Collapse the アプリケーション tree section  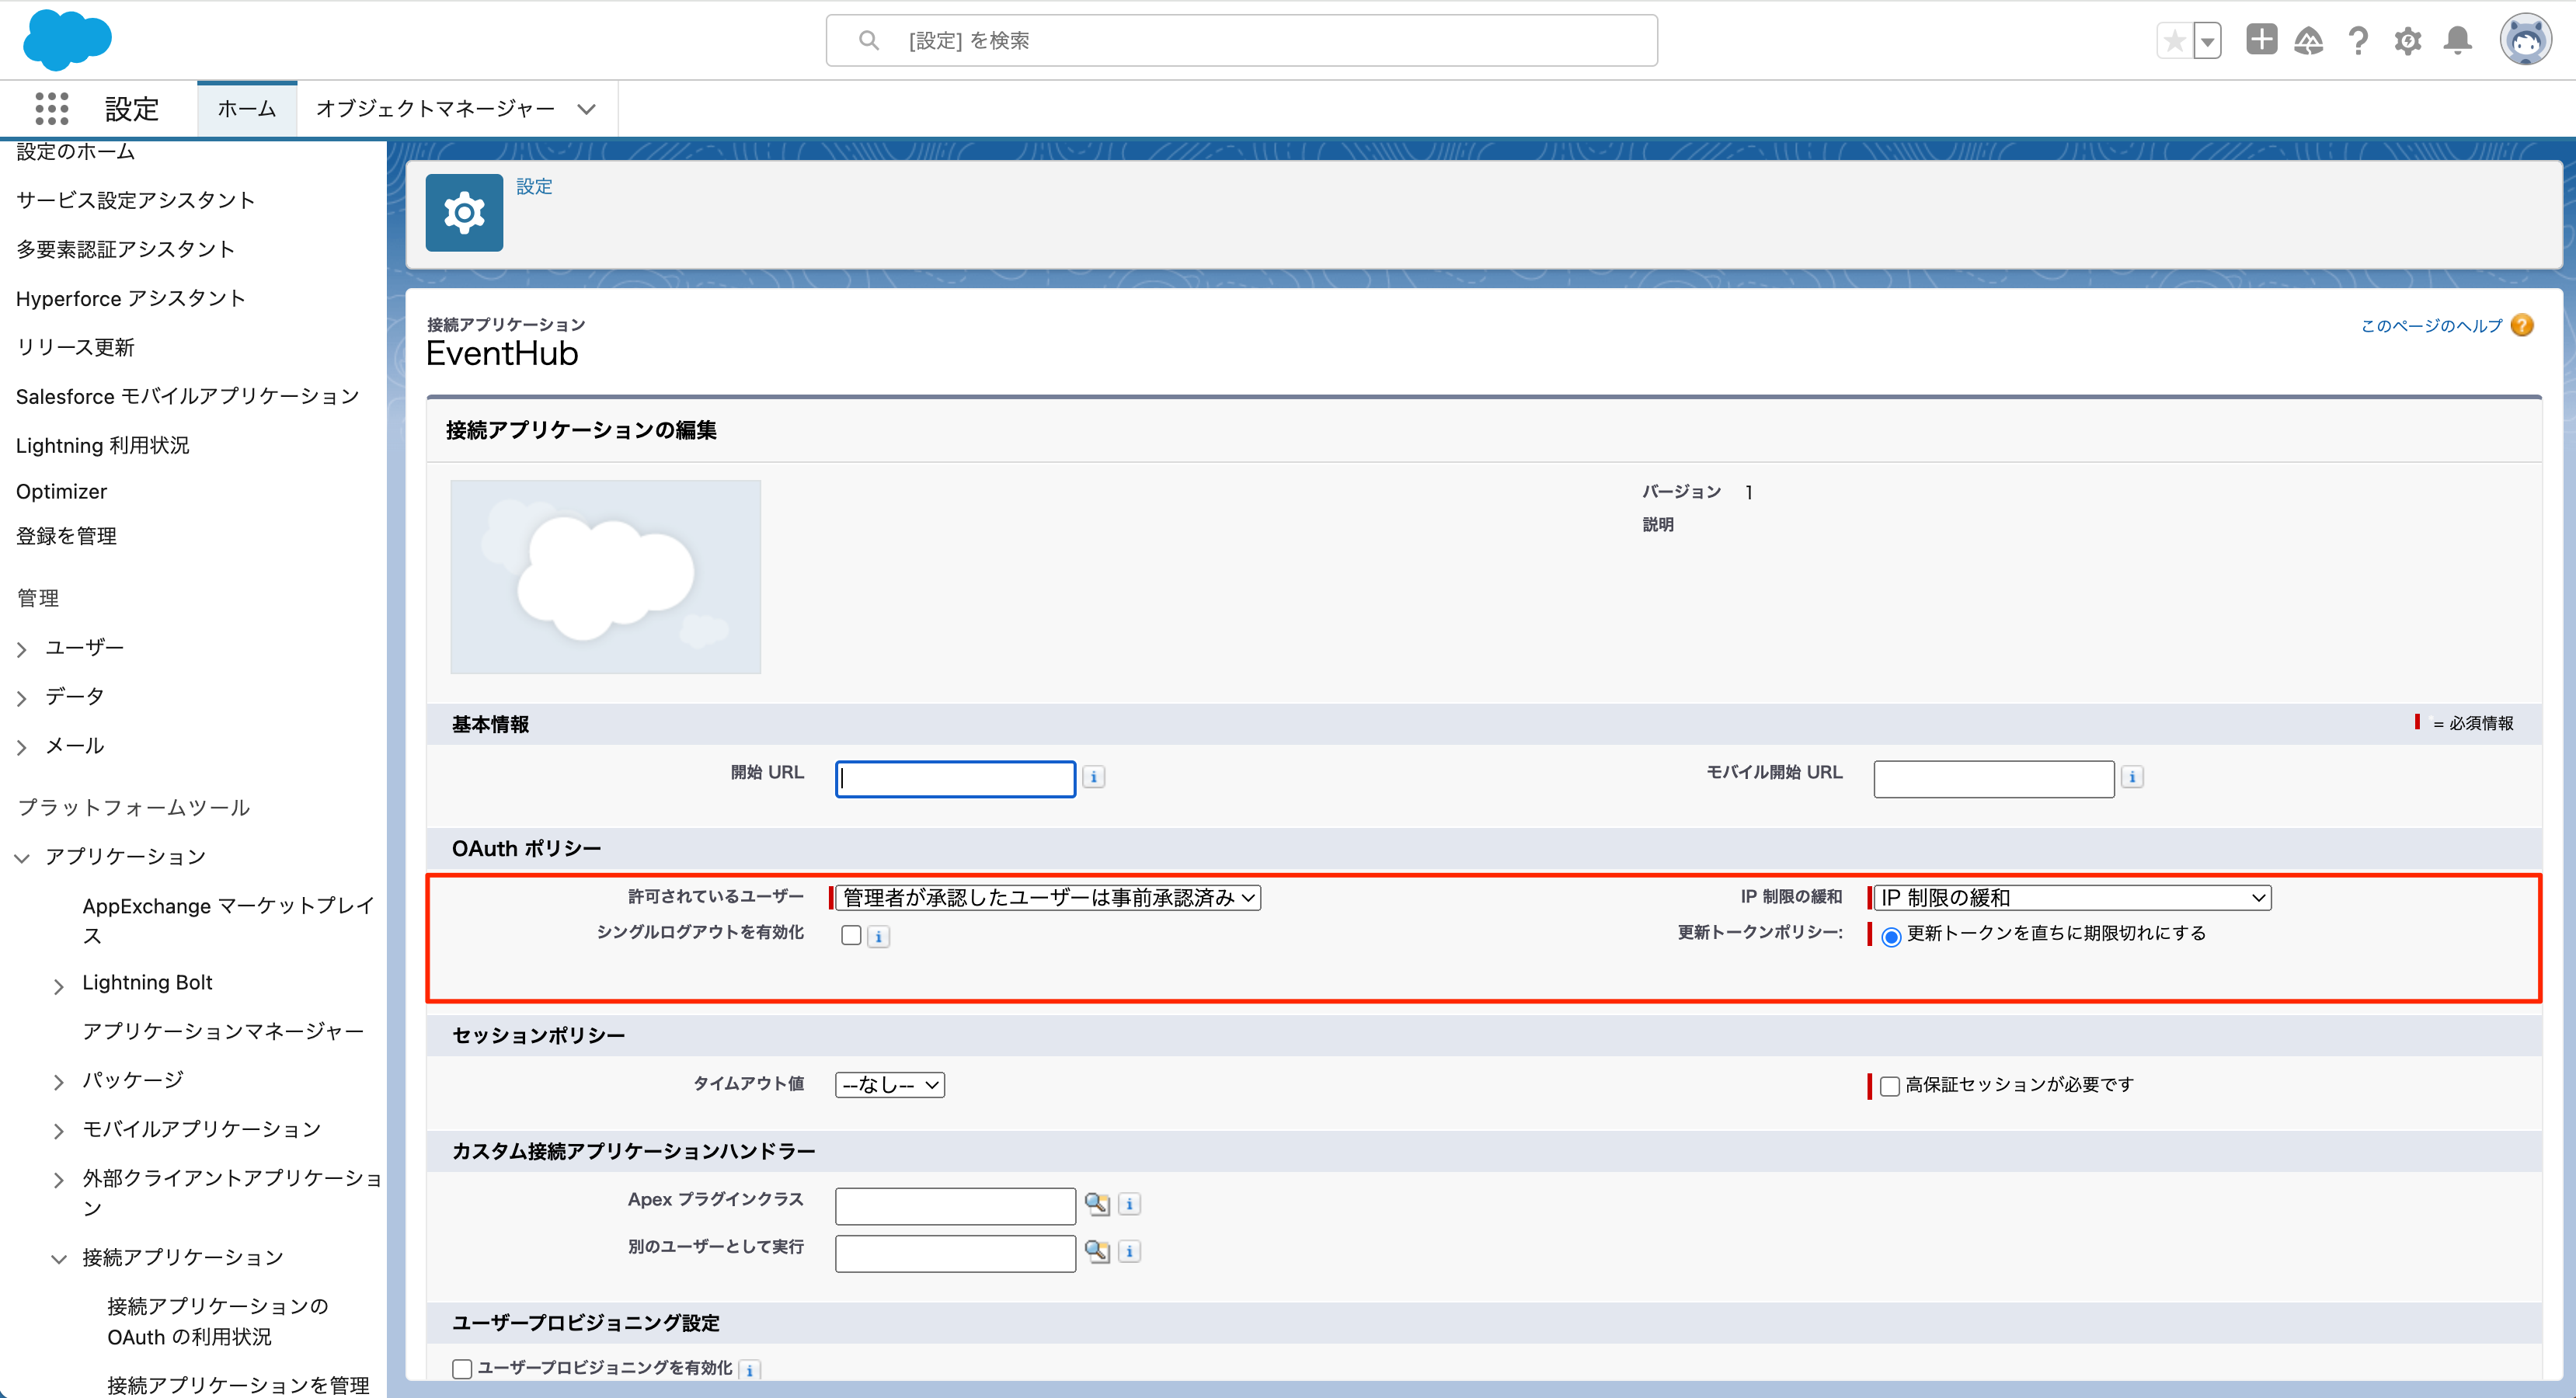pyautogui.click(x=22, y=858)
